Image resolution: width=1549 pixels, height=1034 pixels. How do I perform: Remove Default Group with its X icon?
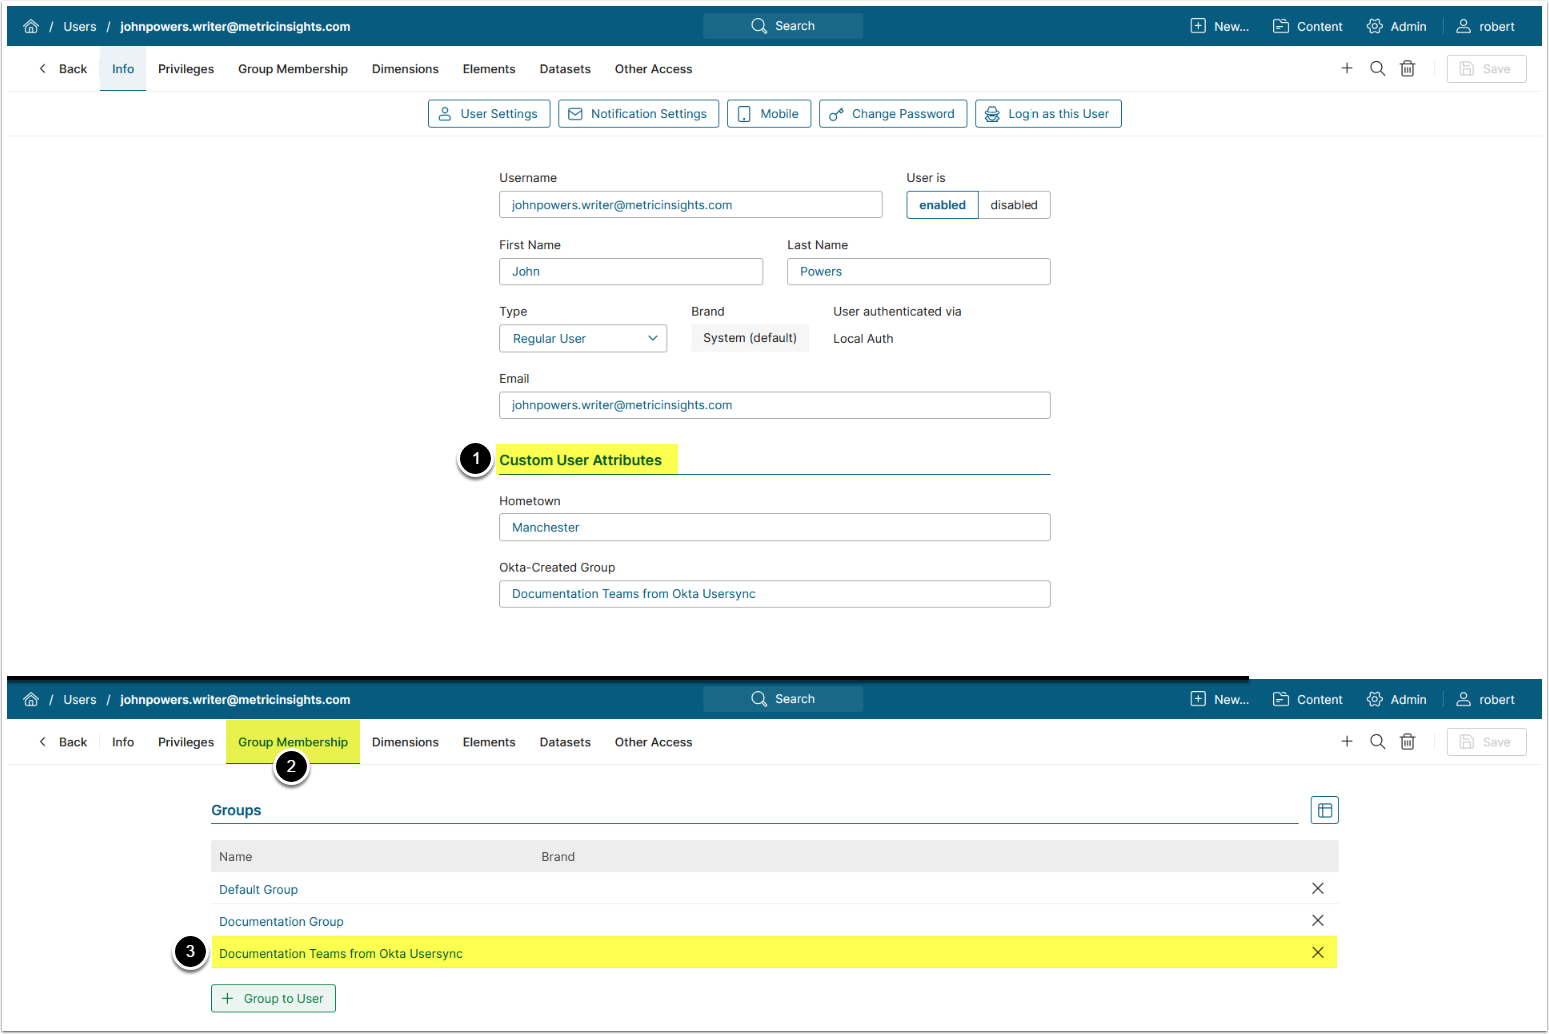pyautogui.click(x=1317, y=889)
